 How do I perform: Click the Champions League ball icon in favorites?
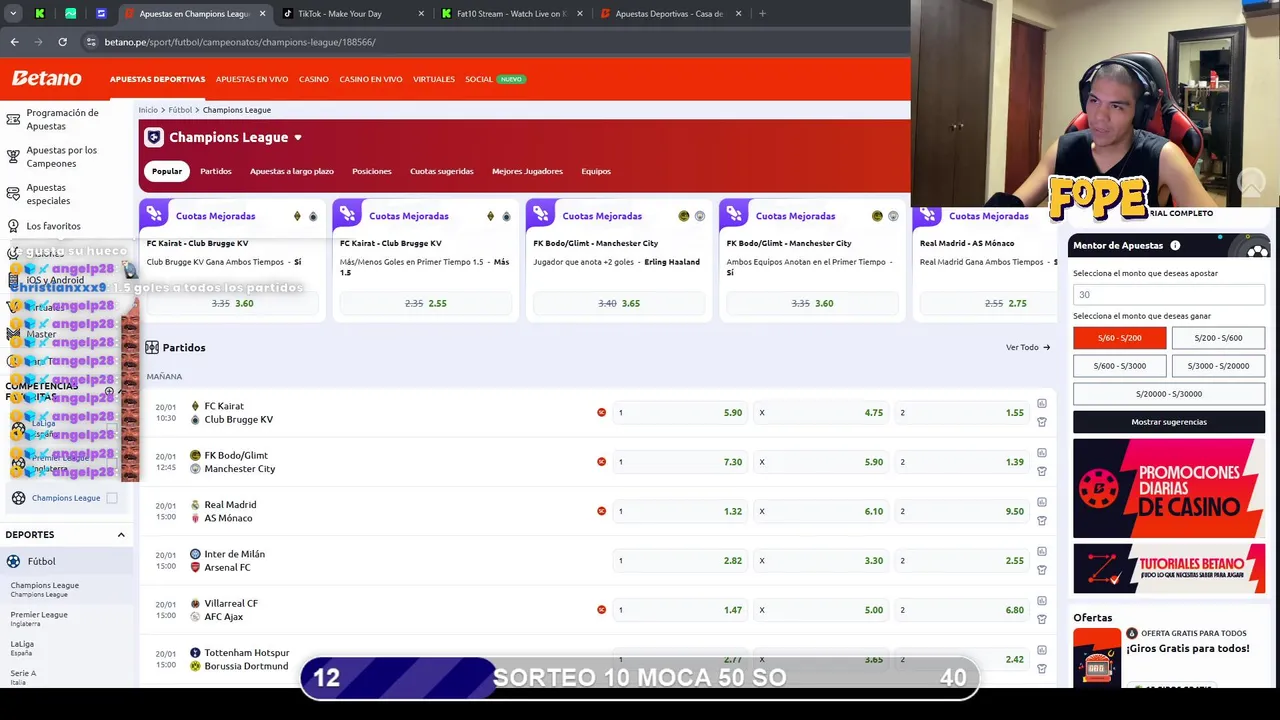(18, 498)
